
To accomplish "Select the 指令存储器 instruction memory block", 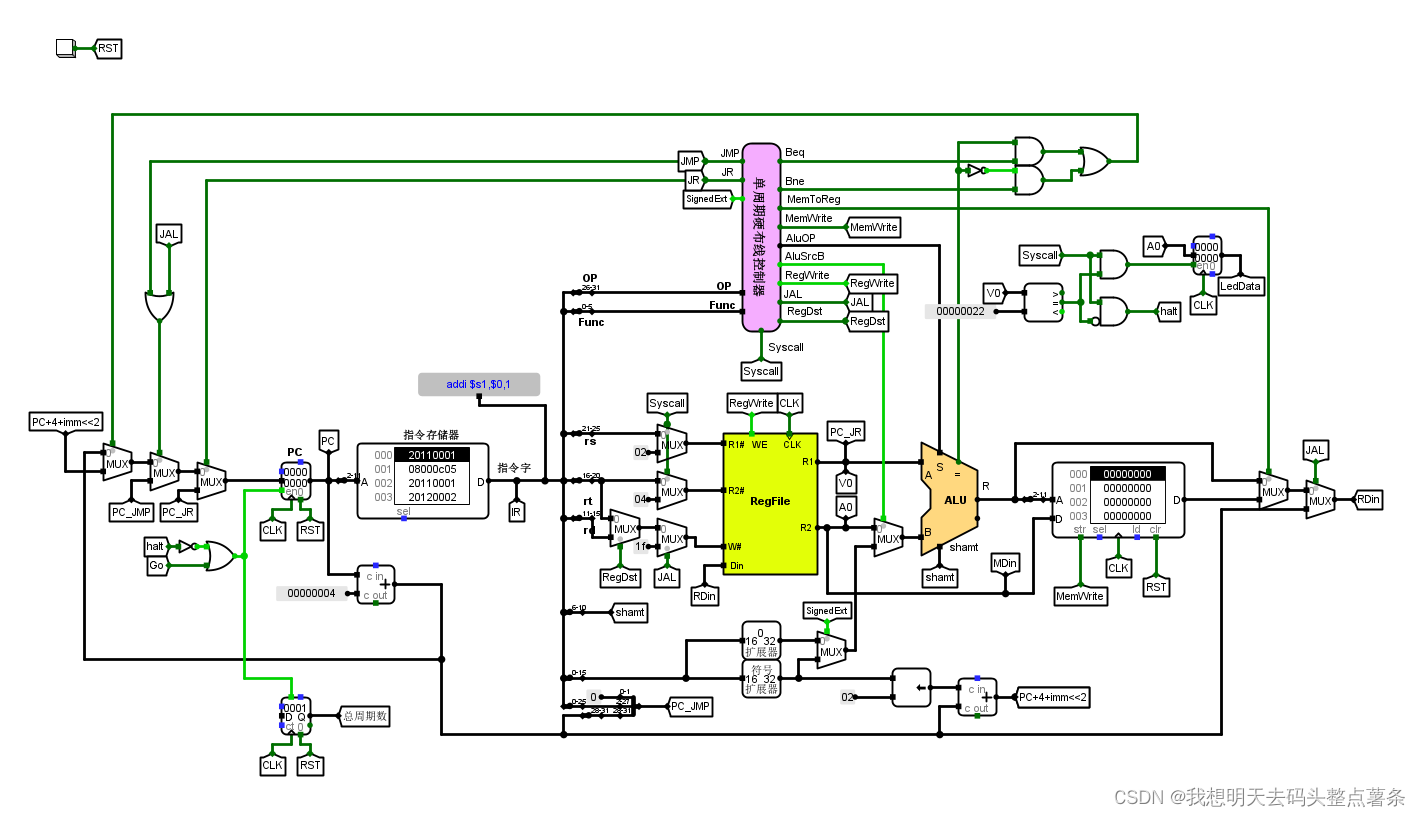I will coord(422,480).
